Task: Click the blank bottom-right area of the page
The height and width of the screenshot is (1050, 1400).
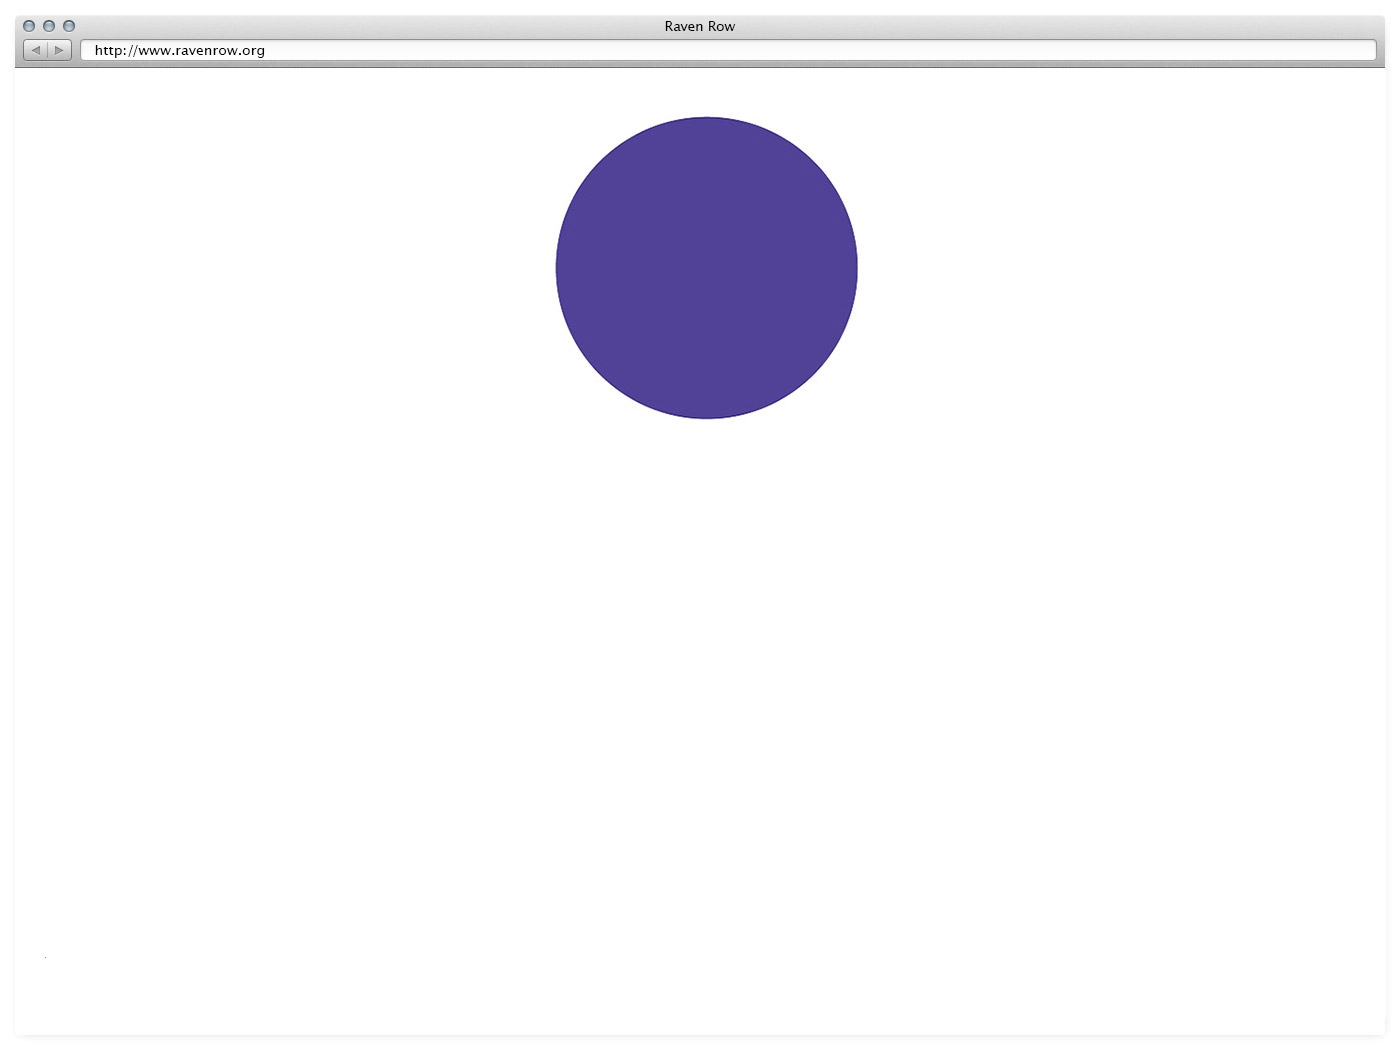Action: tap(1250, 950)
